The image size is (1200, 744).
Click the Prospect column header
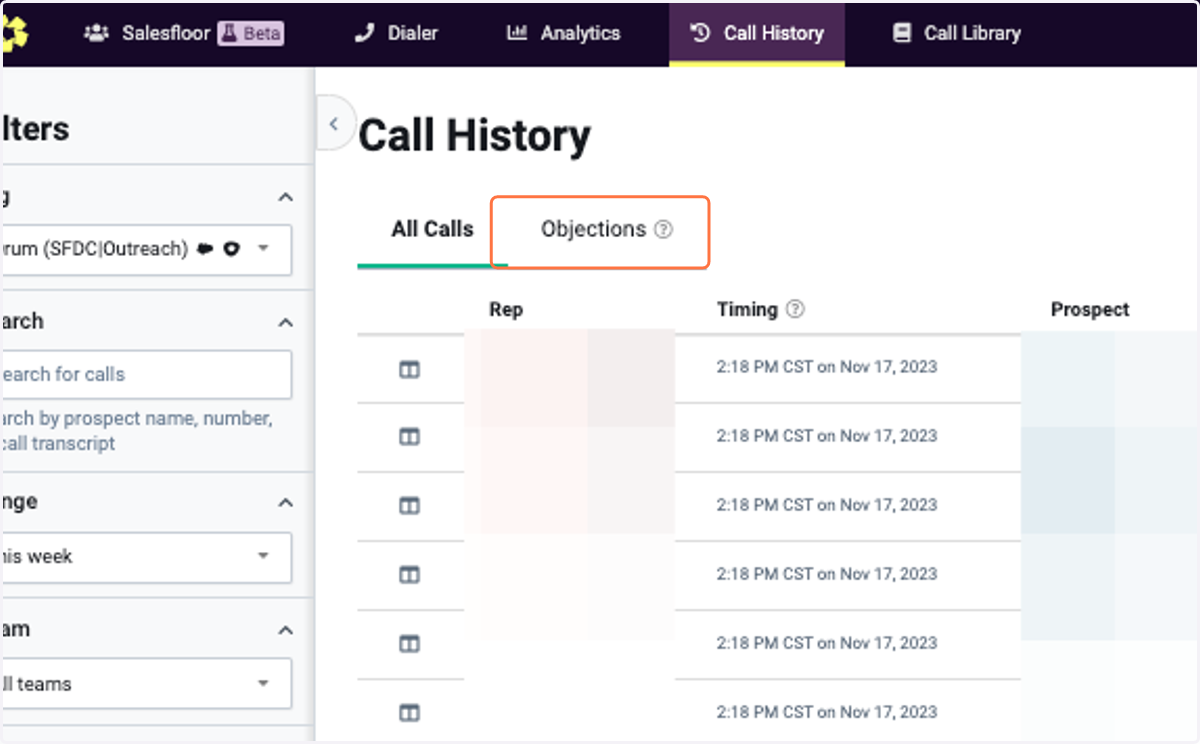click(1090, 310)
